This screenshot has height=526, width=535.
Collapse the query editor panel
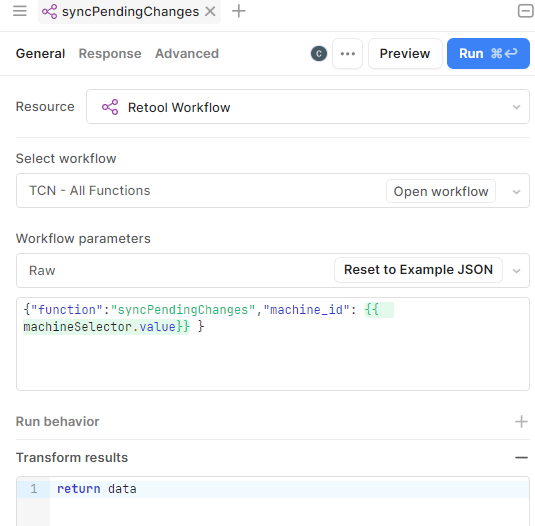[526, 11]
